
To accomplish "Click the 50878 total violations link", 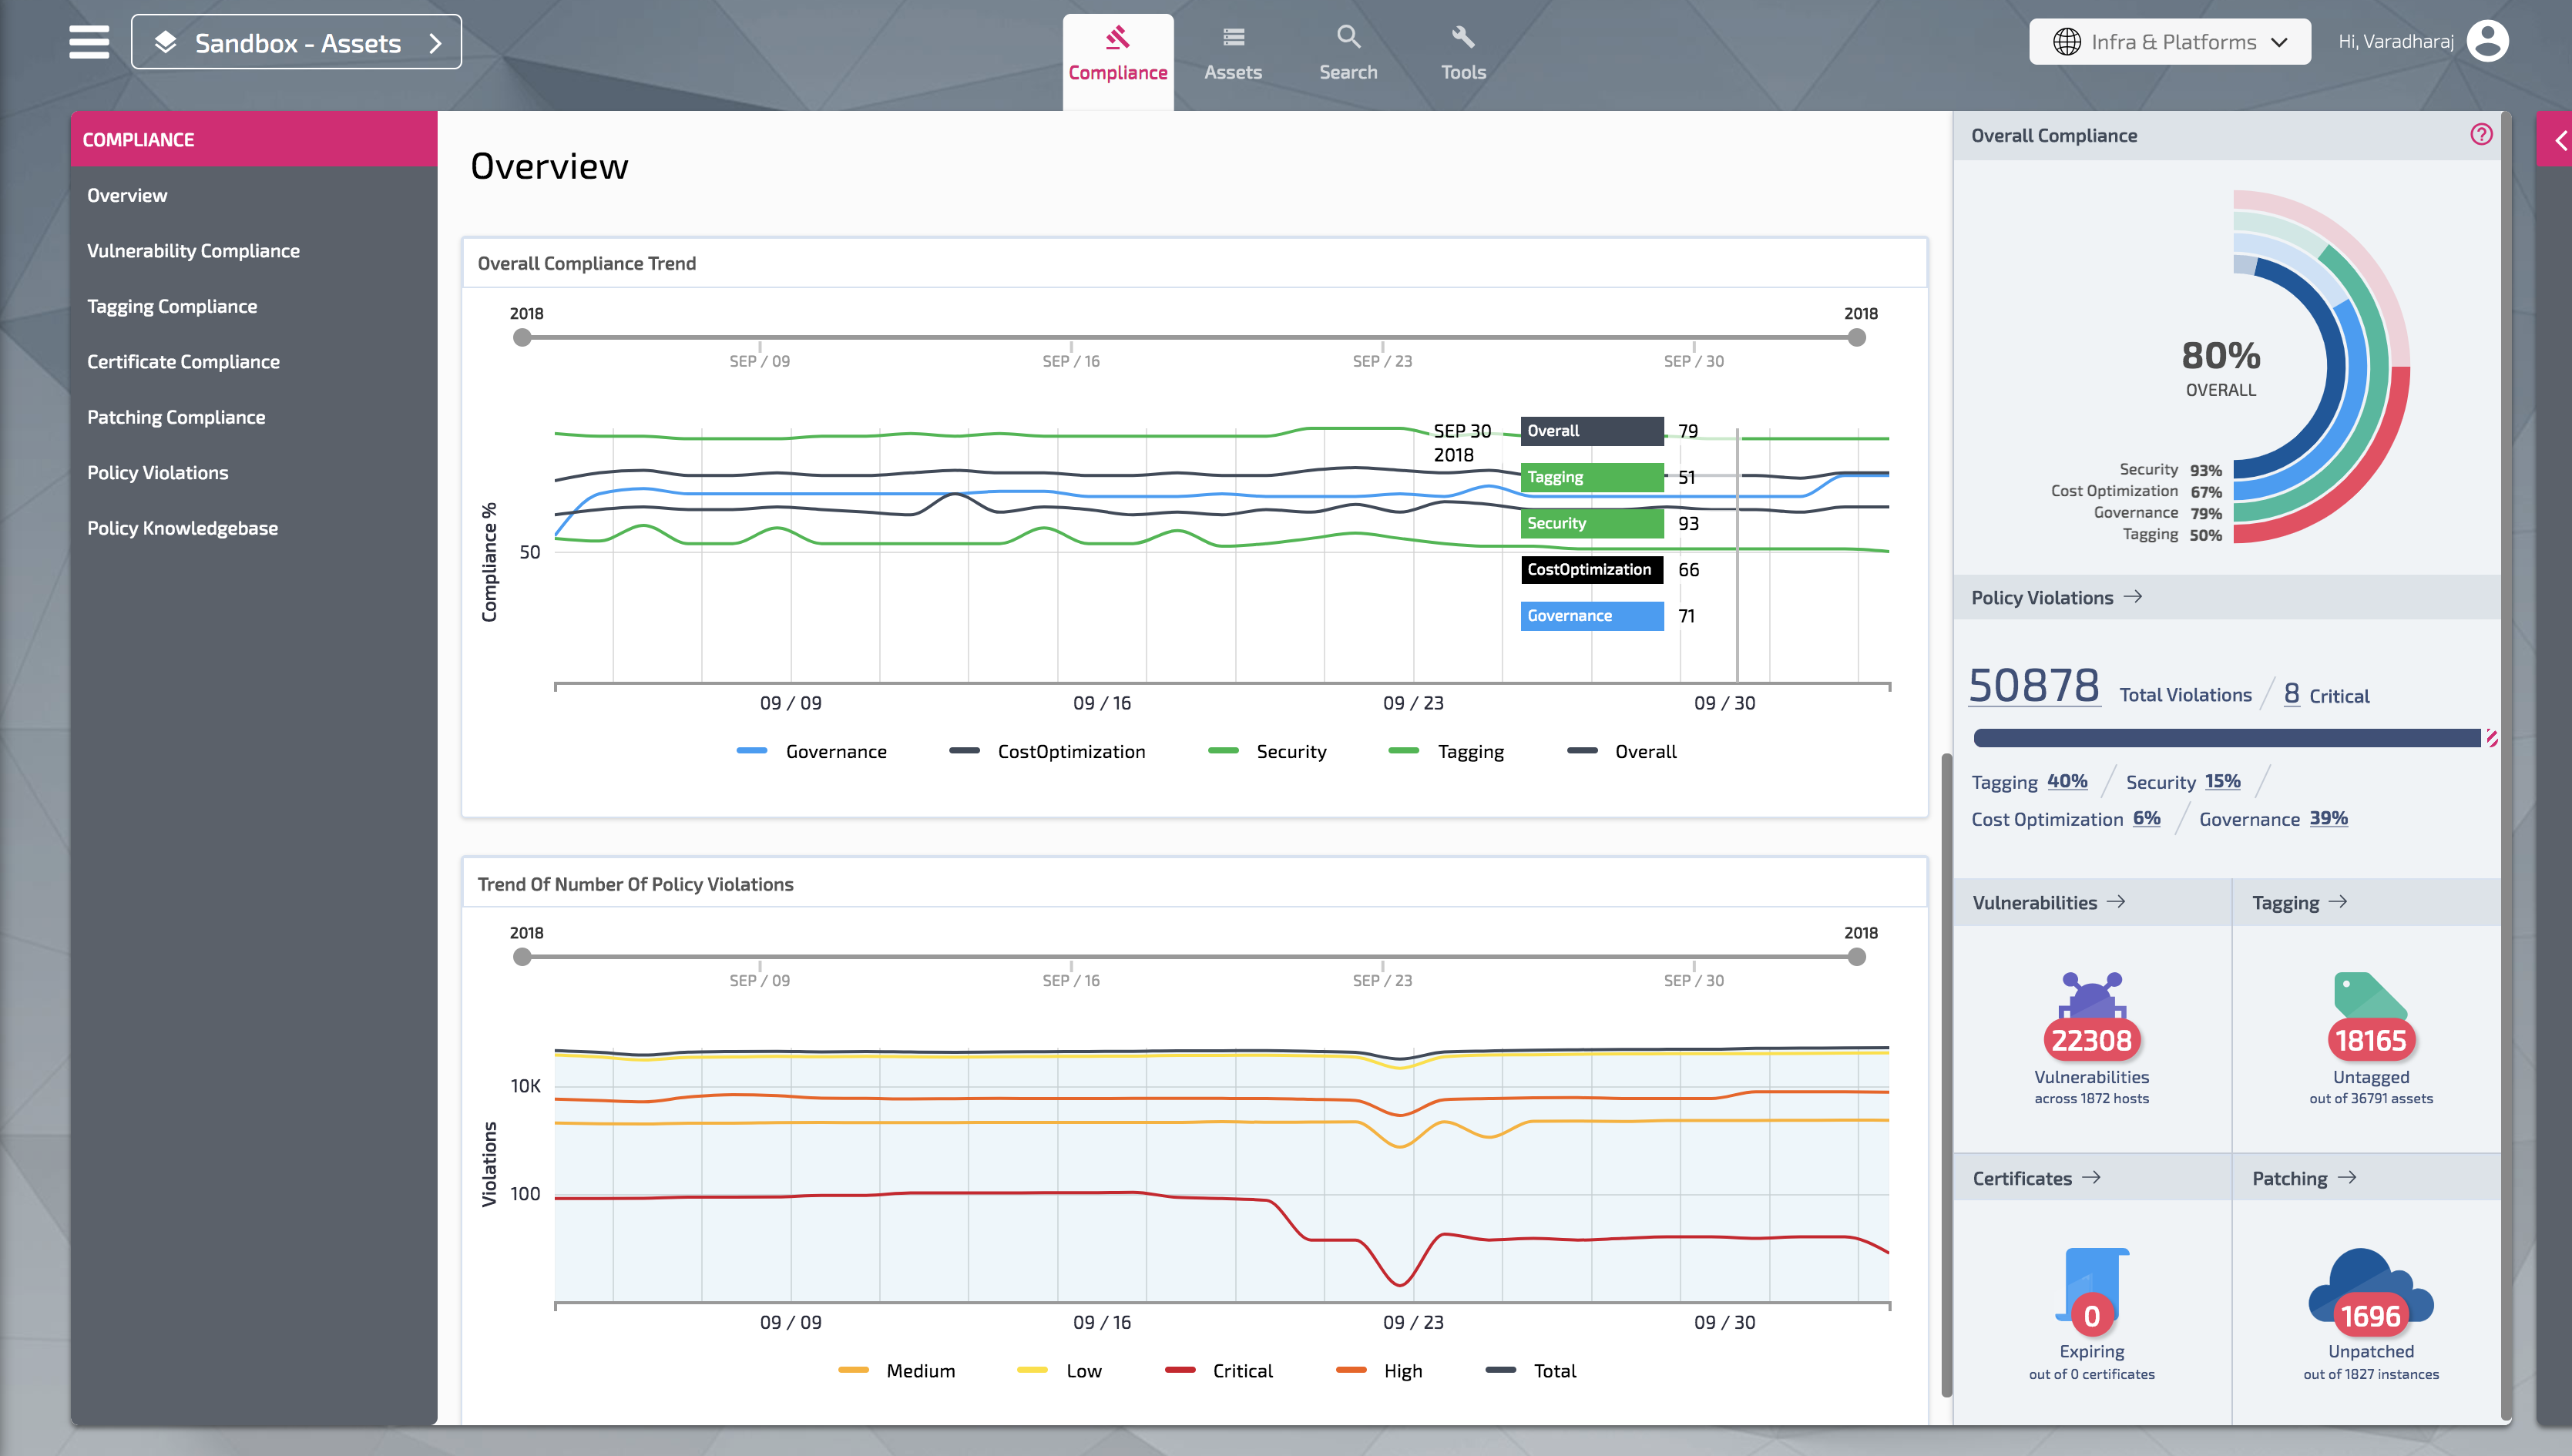I will 2033,687.
